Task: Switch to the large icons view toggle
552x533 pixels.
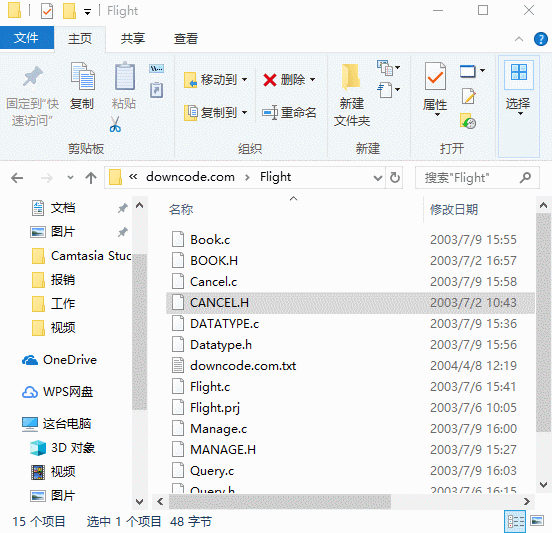Action: (x=537, y=521)
